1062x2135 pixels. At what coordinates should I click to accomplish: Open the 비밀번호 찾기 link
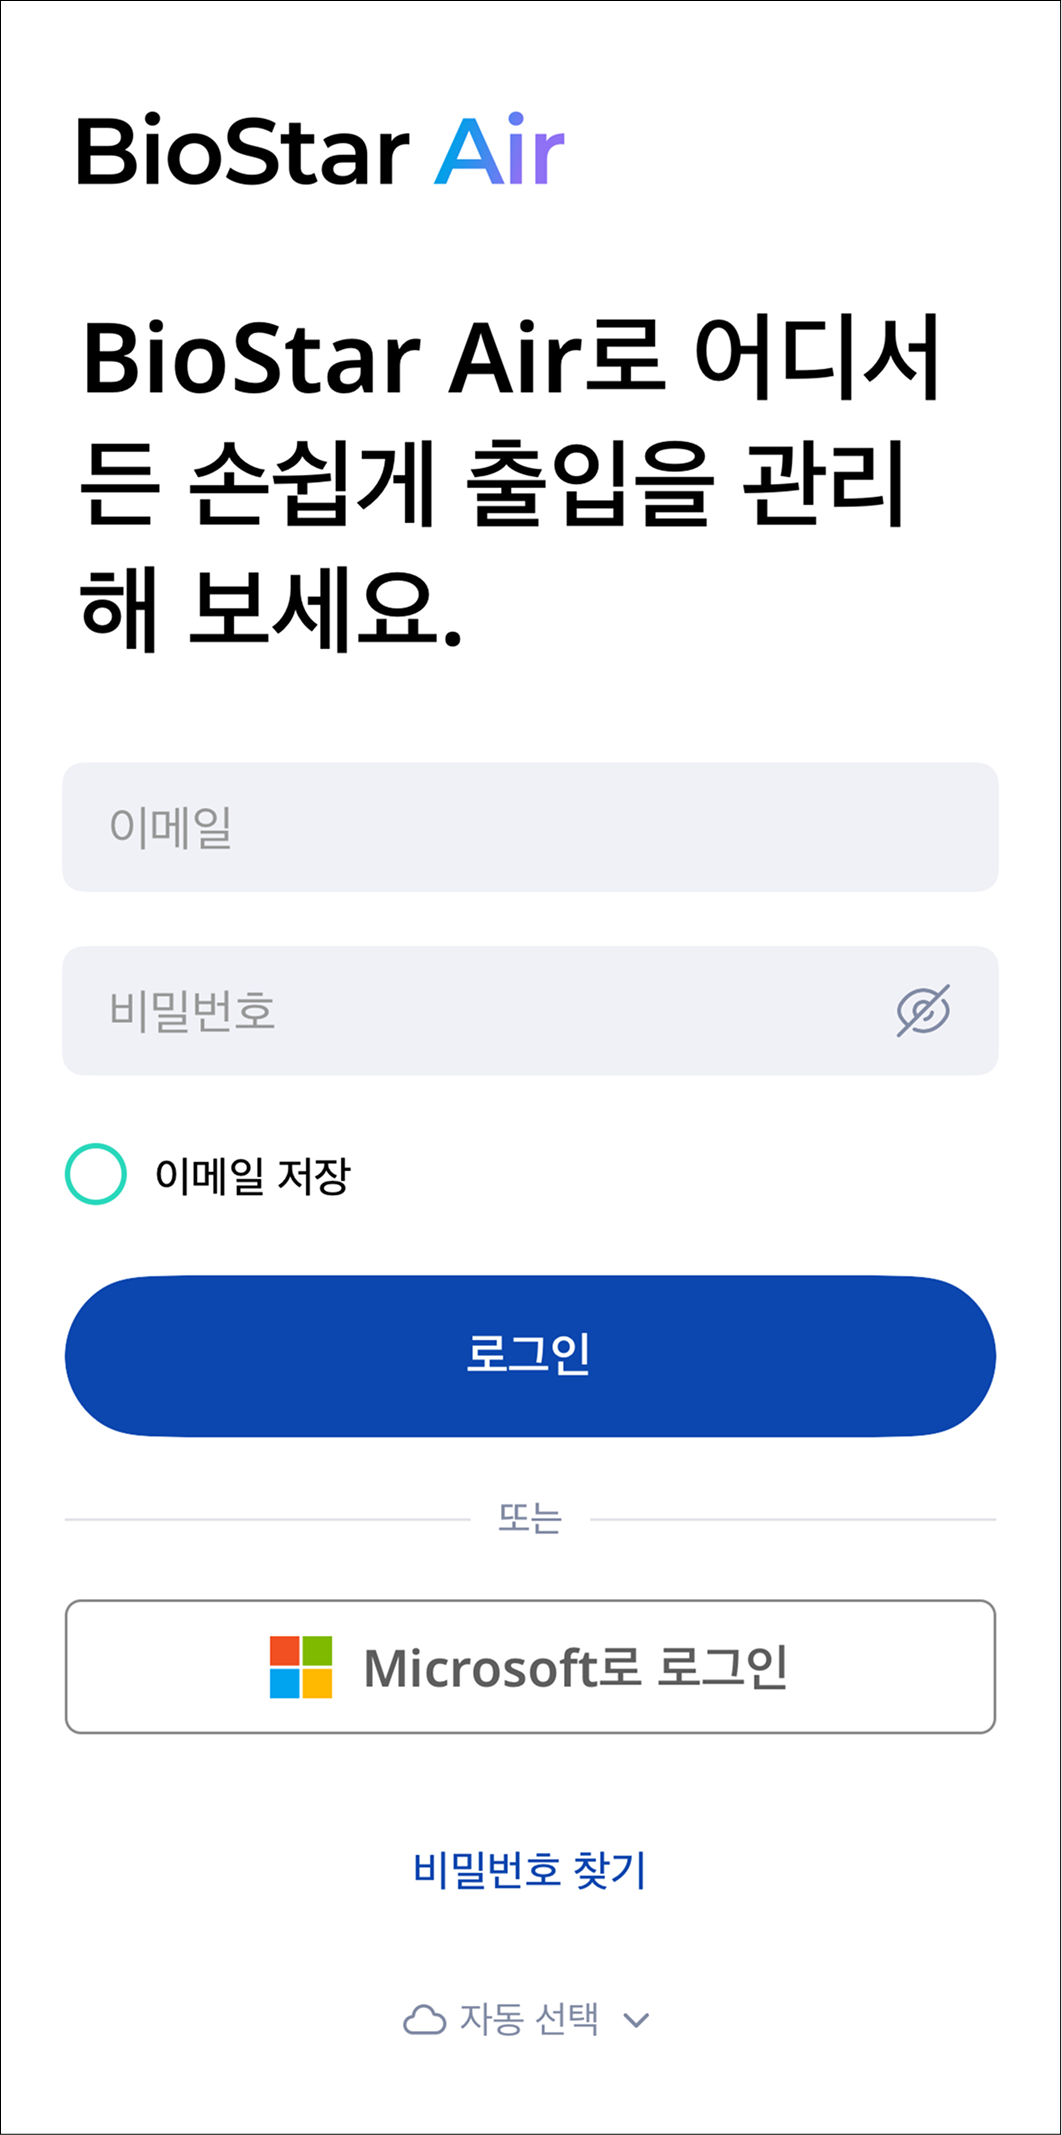point(530,1869)
